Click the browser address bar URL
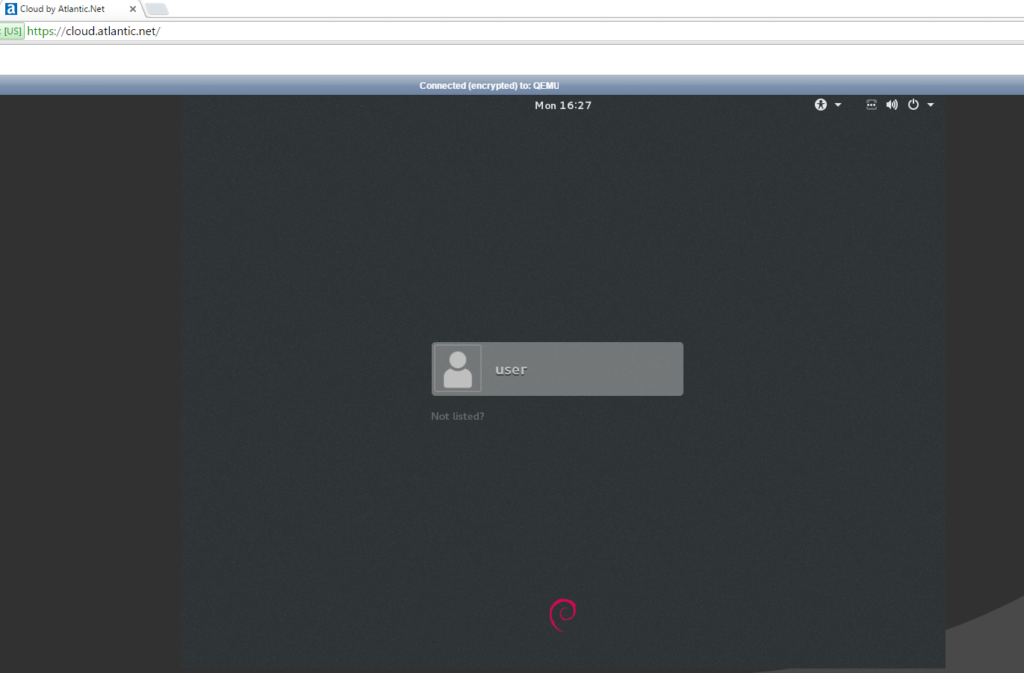 (90, 31)
